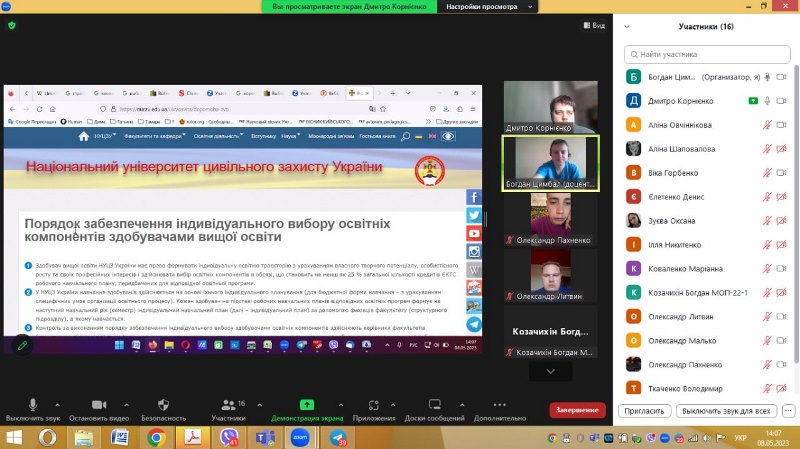Image resolution: width=800 pixels, height=449 pixels.
Task: Toggle Дмитро Корнієнко's microphone in participants list
Action: 768,100
